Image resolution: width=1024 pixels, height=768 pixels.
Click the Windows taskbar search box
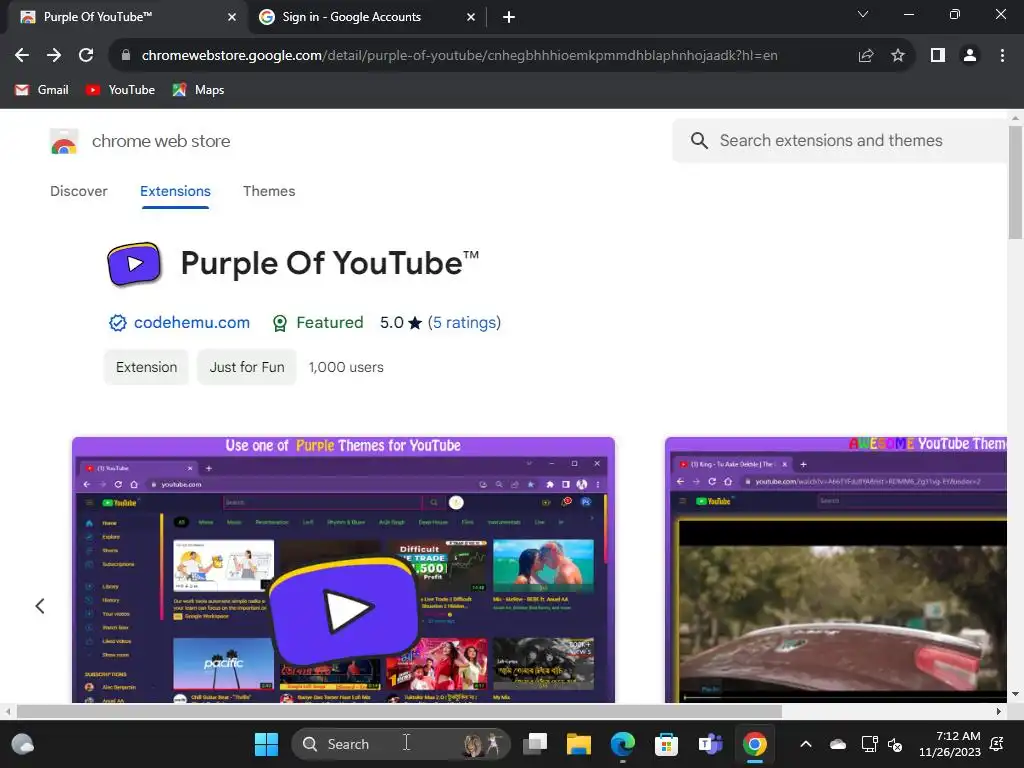coord(400,744)
